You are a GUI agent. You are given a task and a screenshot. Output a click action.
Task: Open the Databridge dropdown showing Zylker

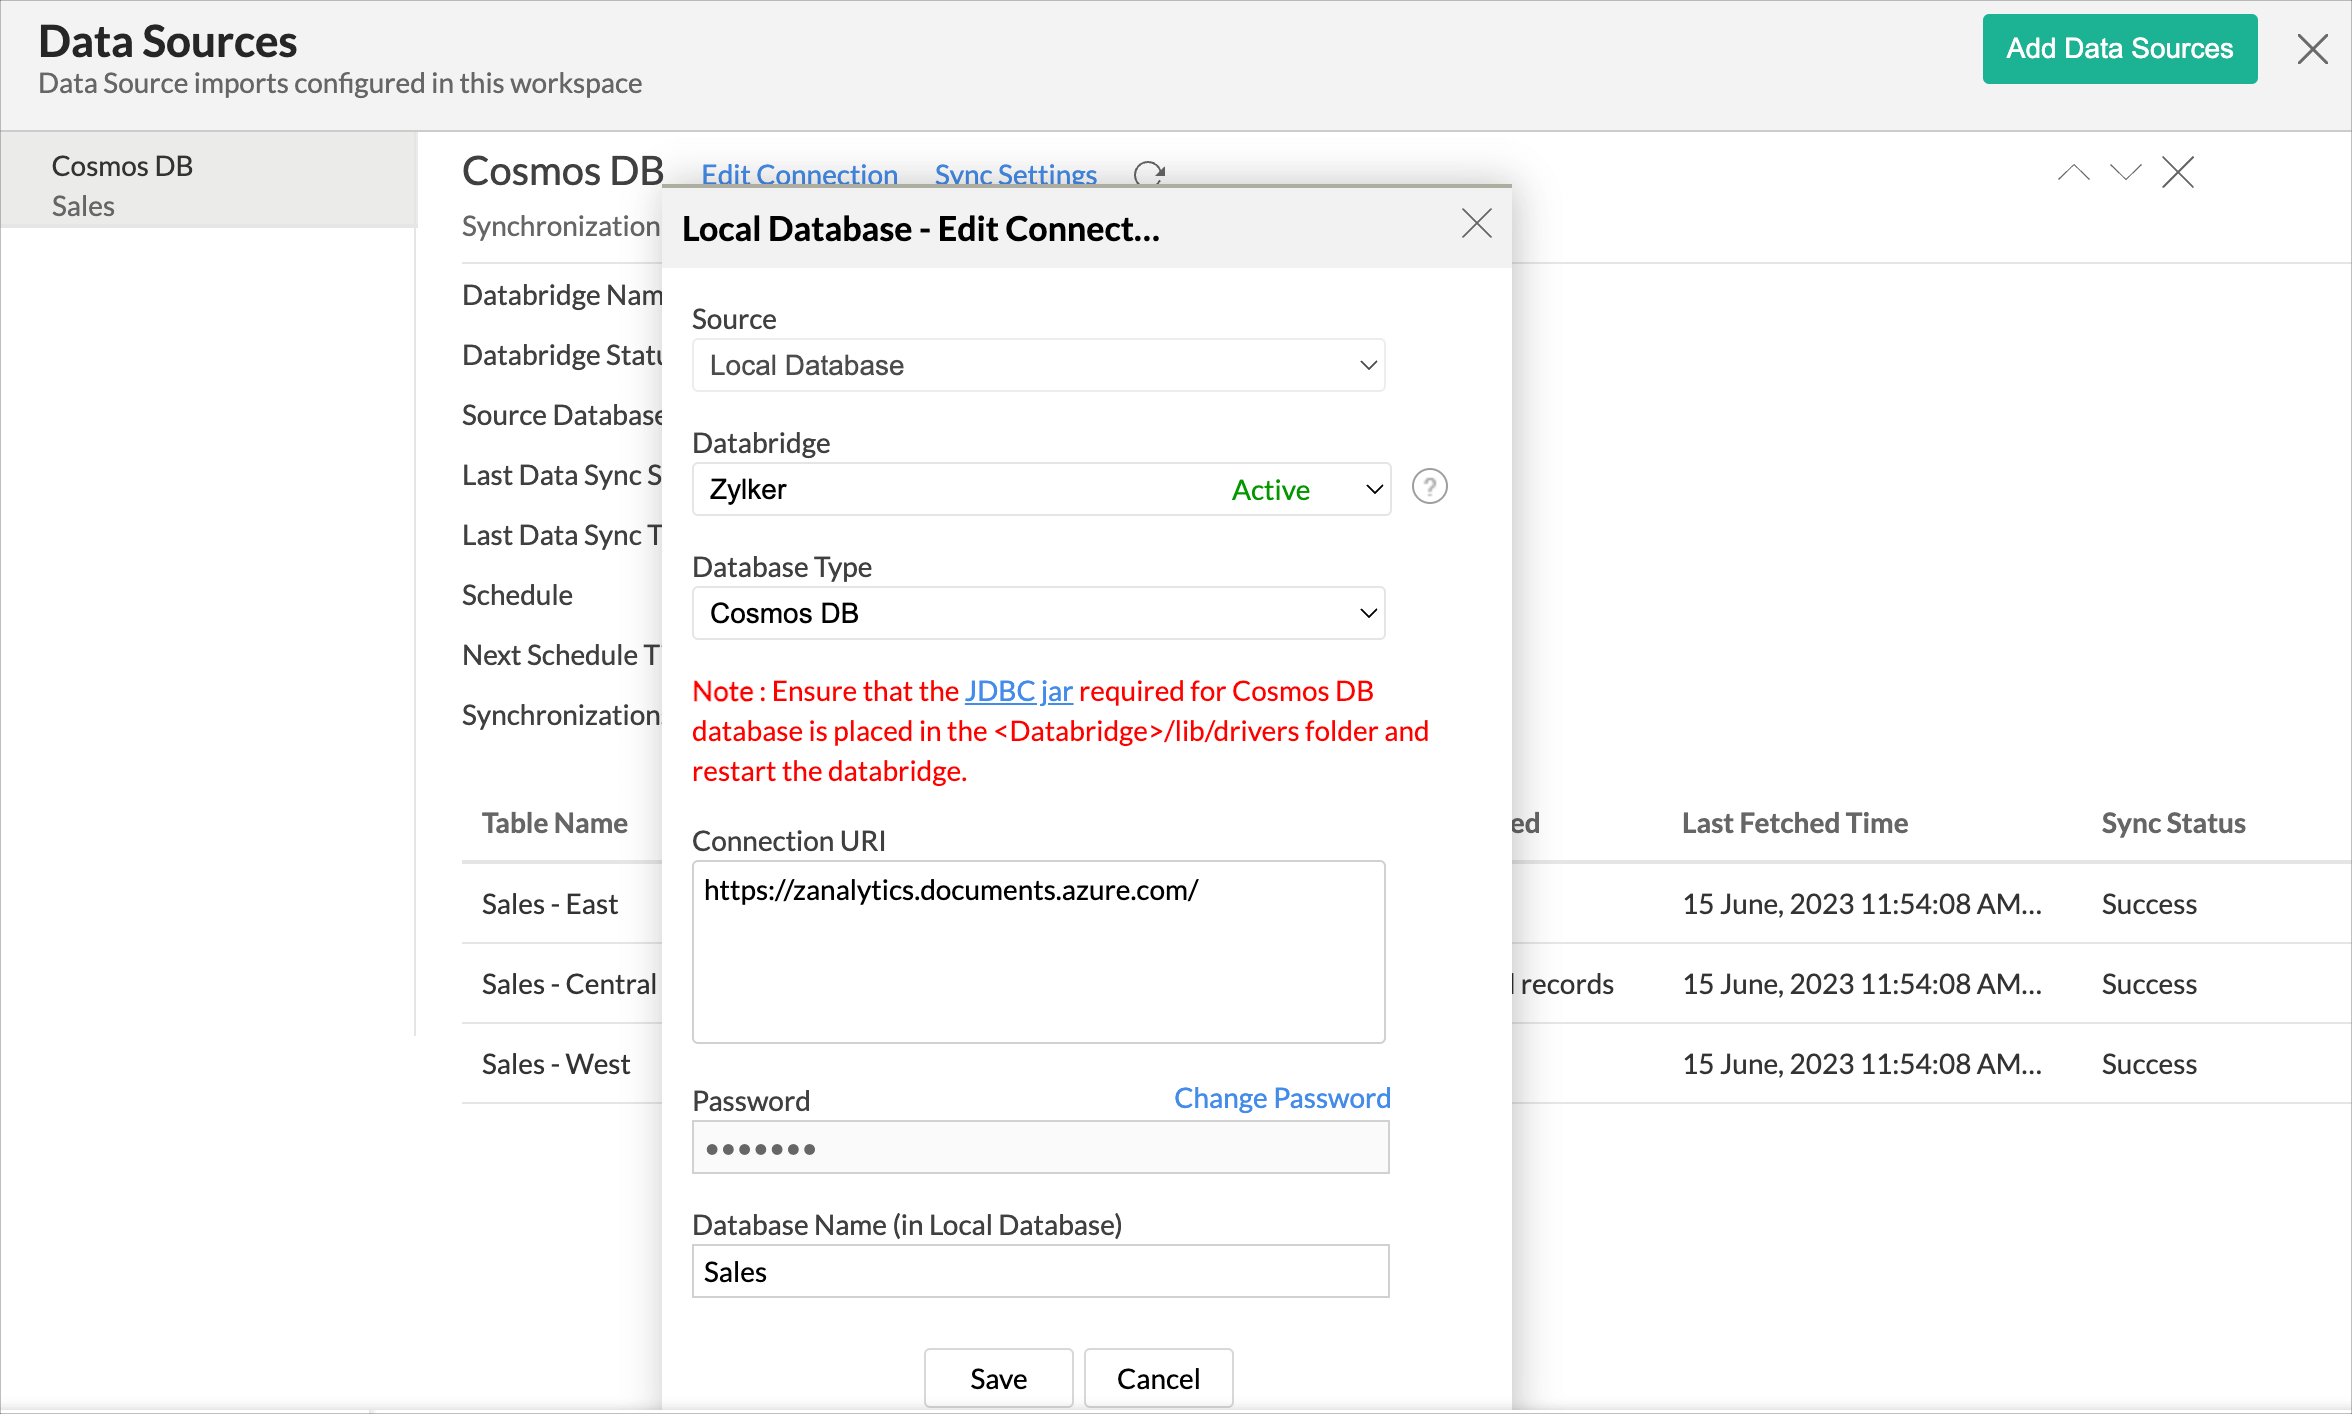pyautogui.click(x=1041, y=489)
